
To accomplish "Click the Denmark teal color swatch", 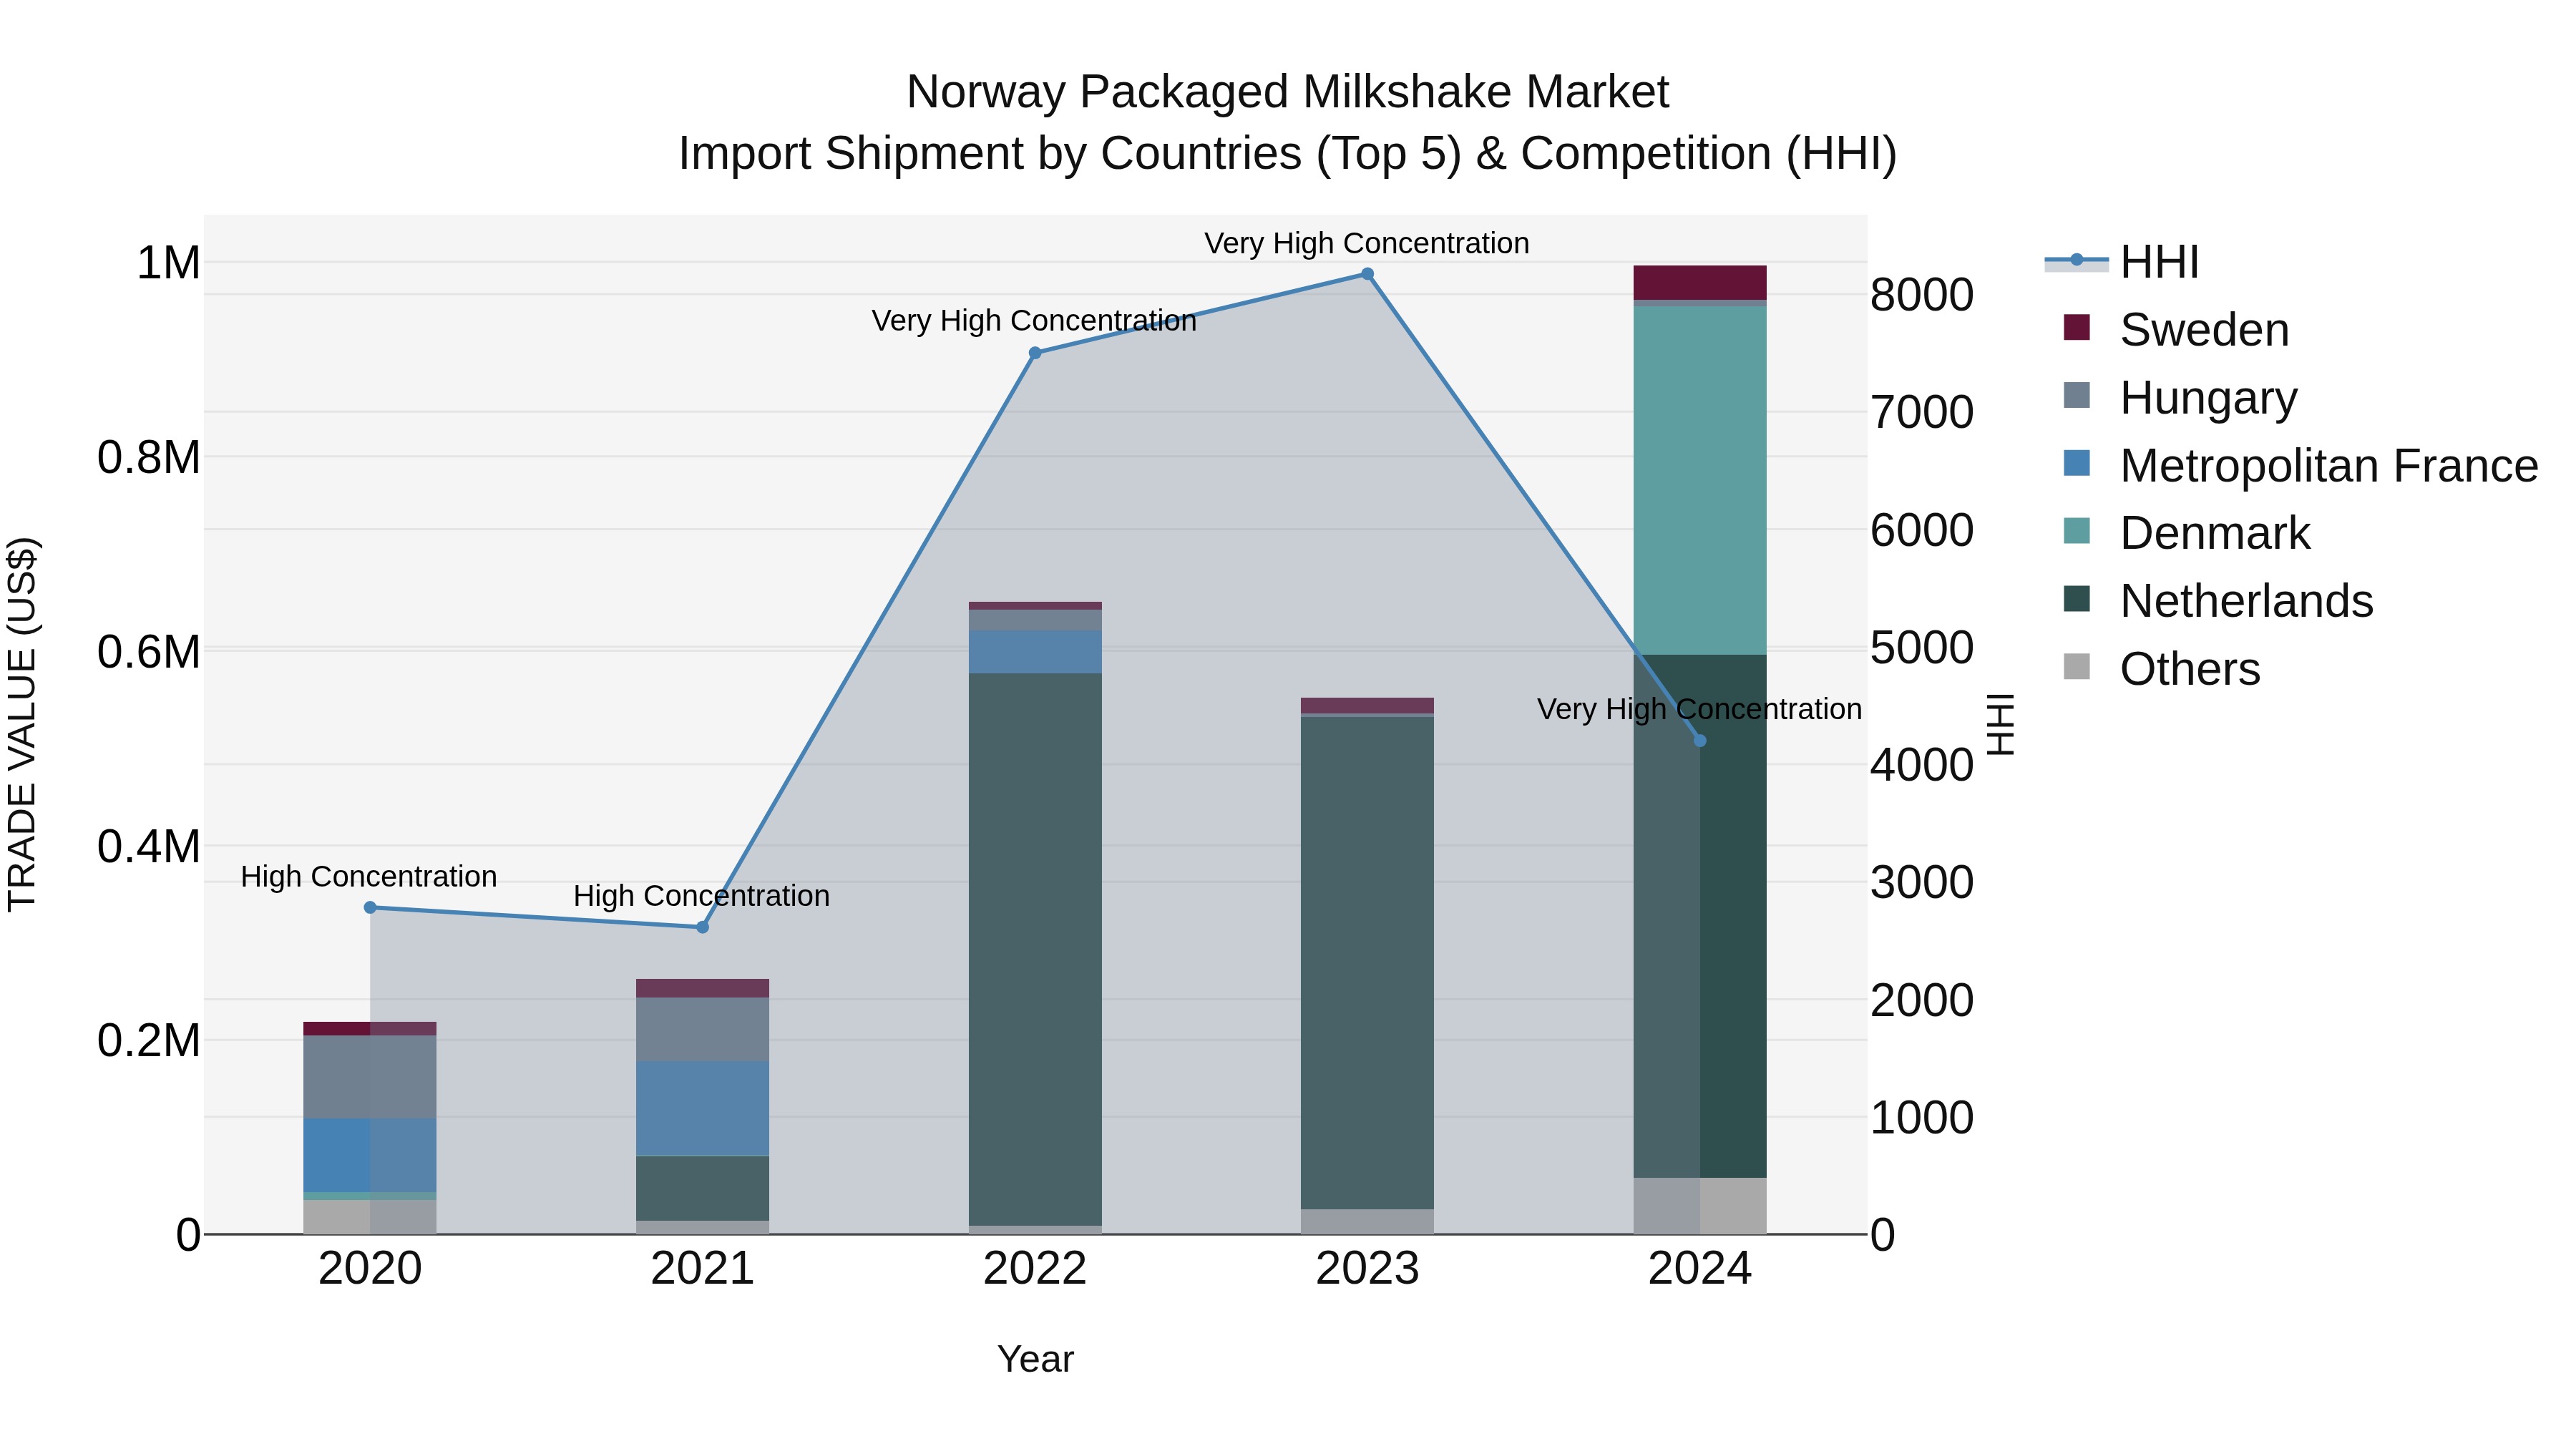I will (2077, 530).
